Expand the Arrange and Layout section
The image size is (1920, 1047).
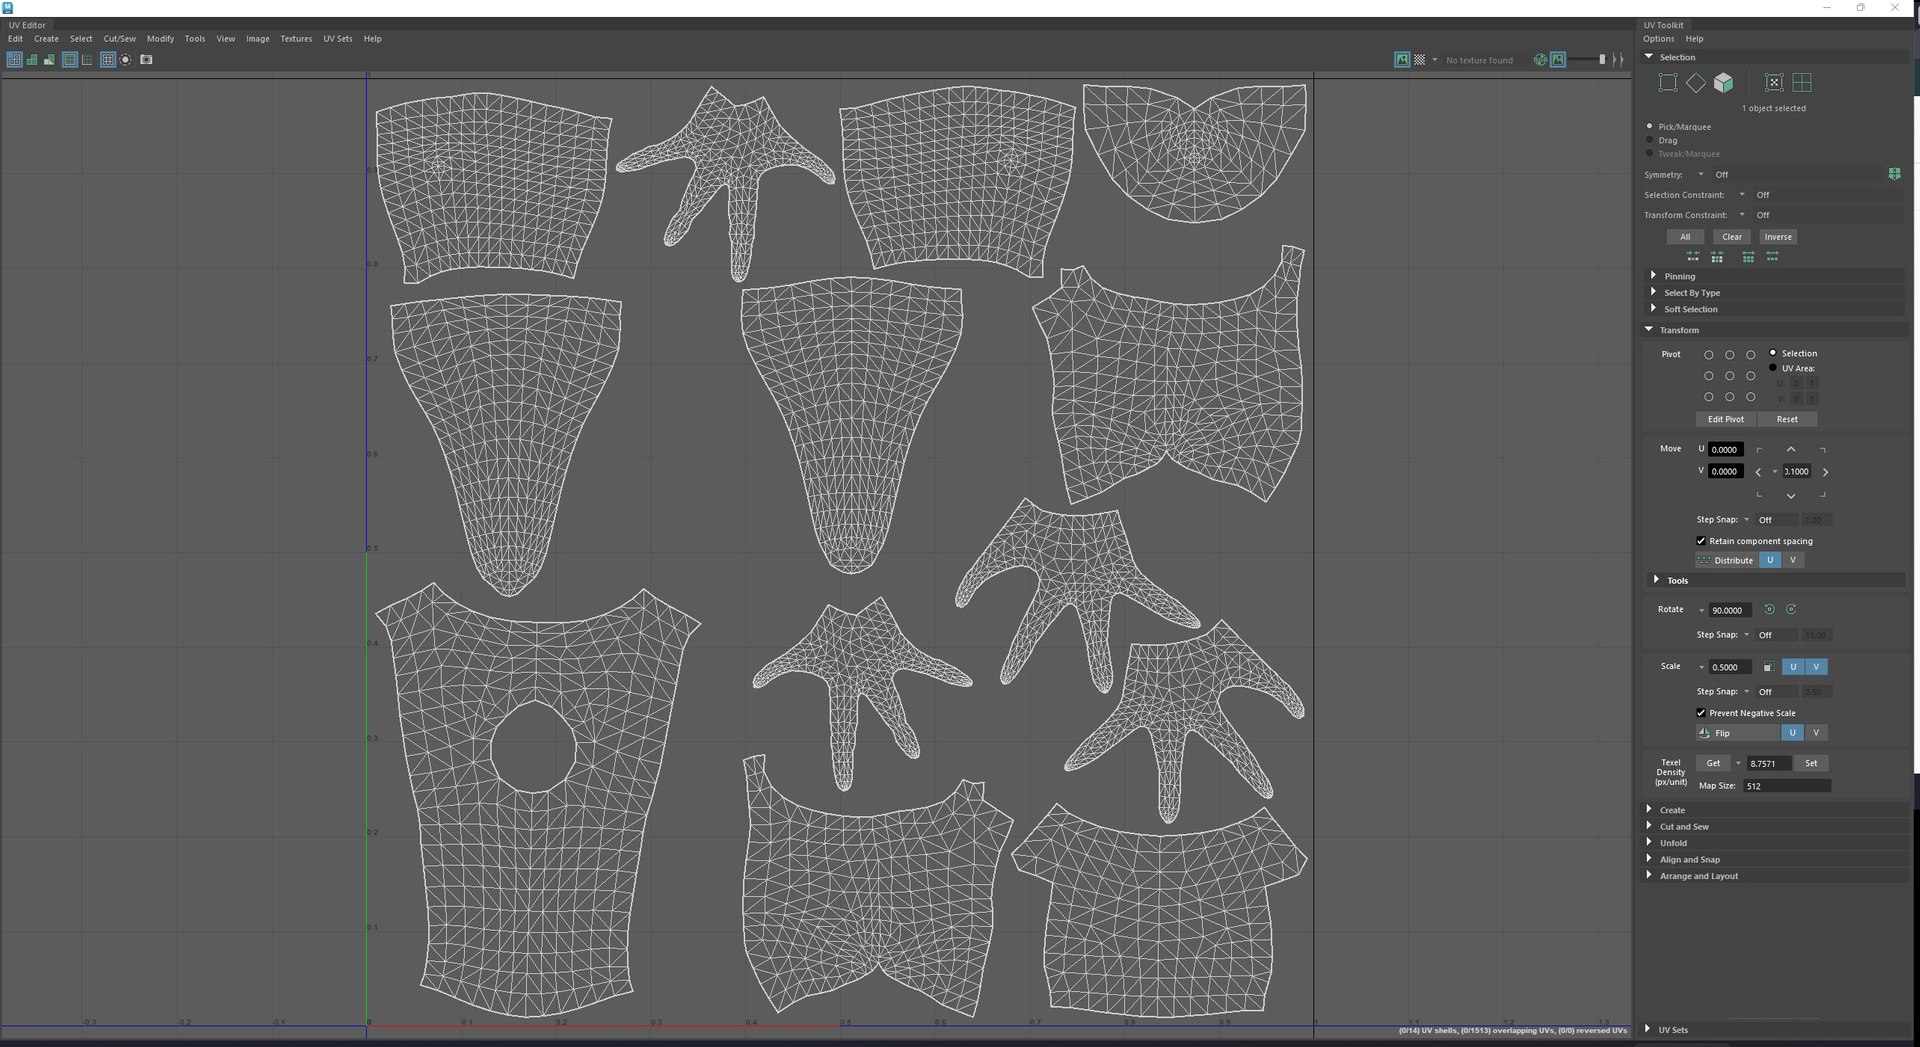(x=1776, y=876)
